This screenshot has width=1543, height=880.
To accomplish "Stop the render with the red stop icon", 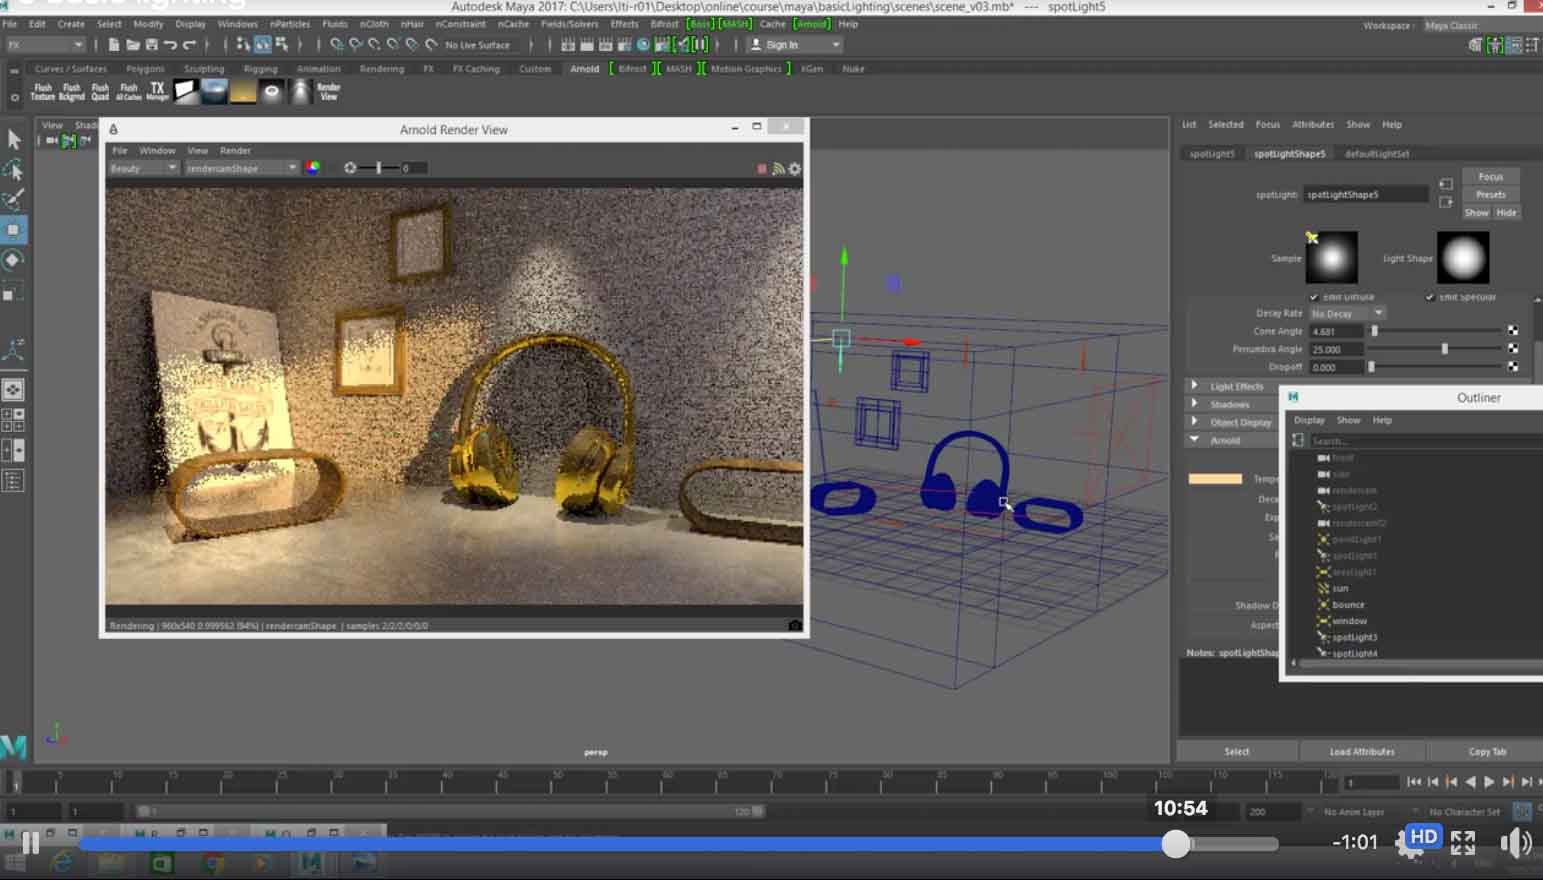I will click(x=762, y=169).
